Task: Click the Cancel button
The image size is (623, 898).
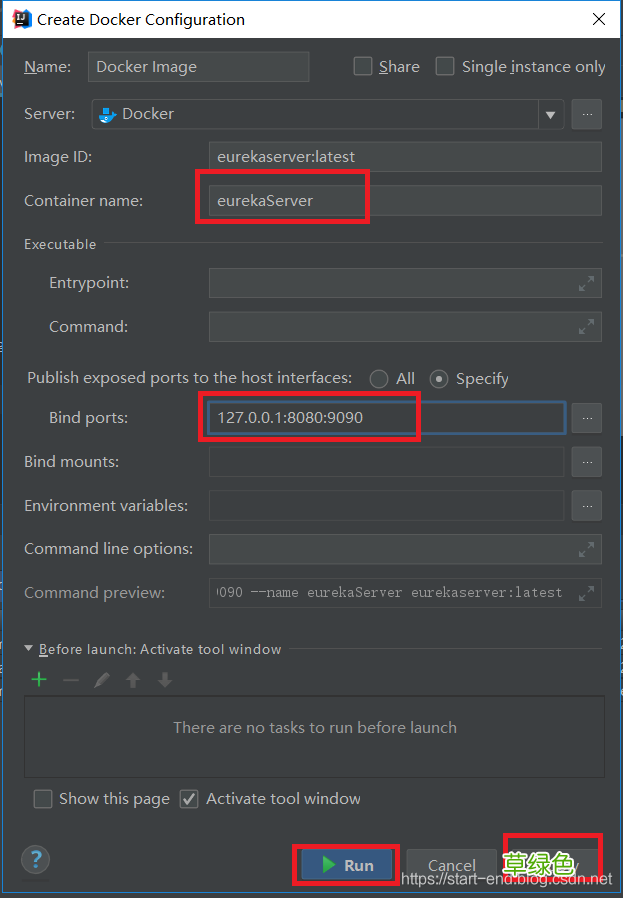Action: point(452,865)
